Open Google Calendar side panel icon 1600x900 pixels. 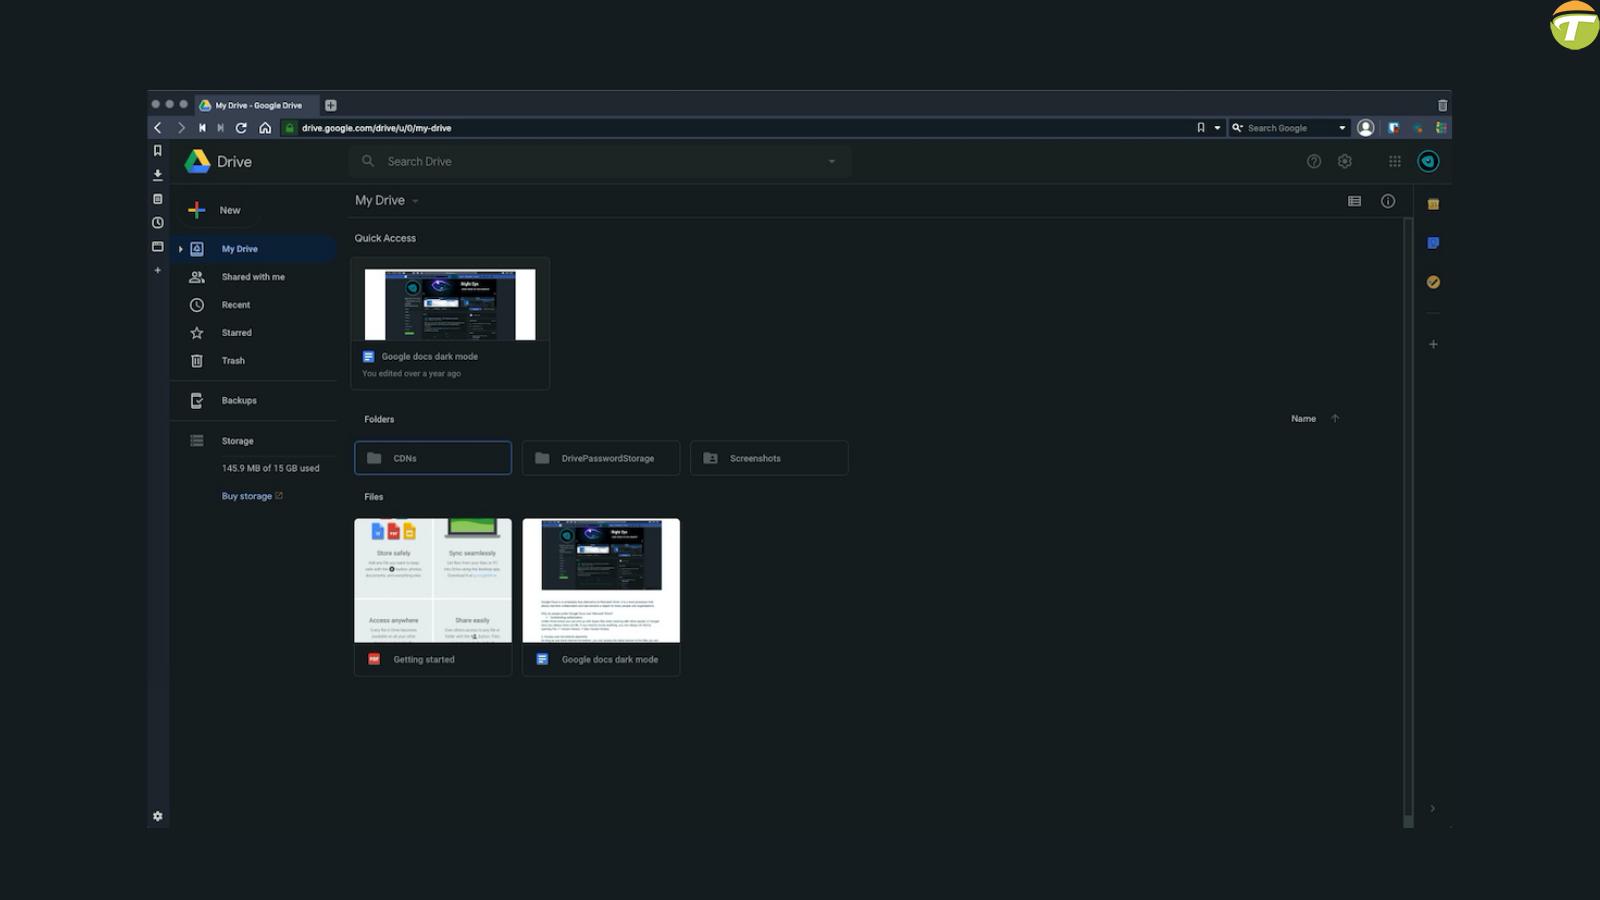tap(1433, 204)
